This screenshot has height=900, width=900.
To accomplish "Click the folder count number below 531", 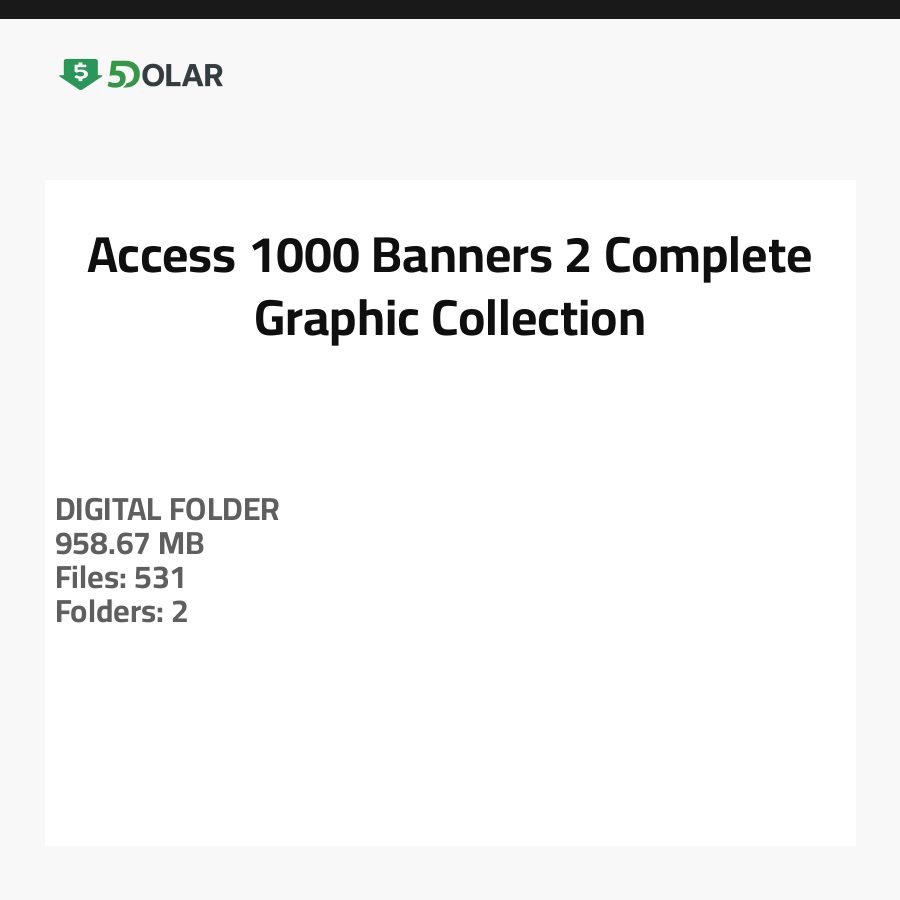I will click(x=180, y=612).
